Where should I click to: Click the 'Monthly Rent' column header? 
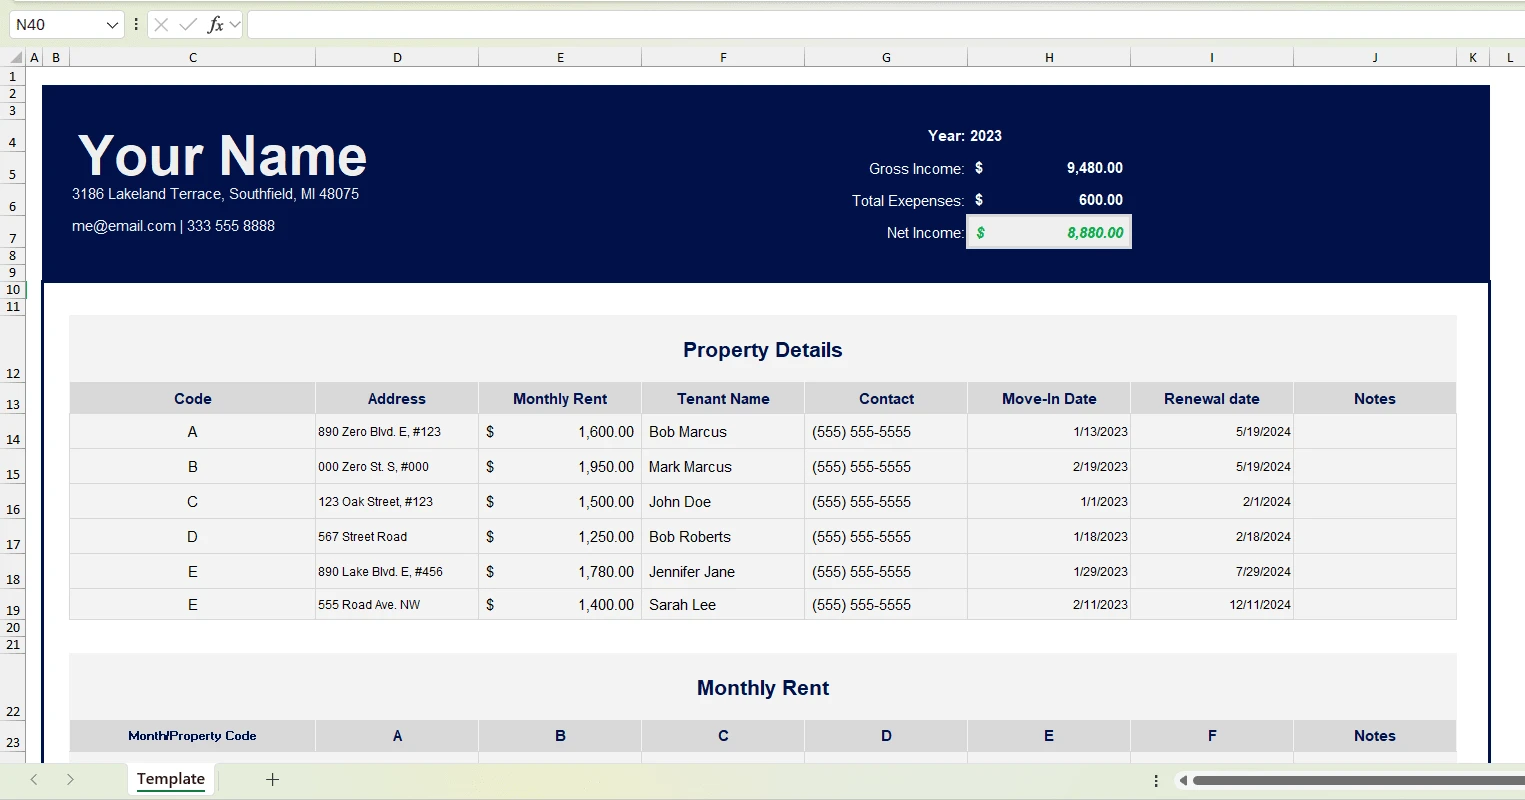tap(560, 399)
